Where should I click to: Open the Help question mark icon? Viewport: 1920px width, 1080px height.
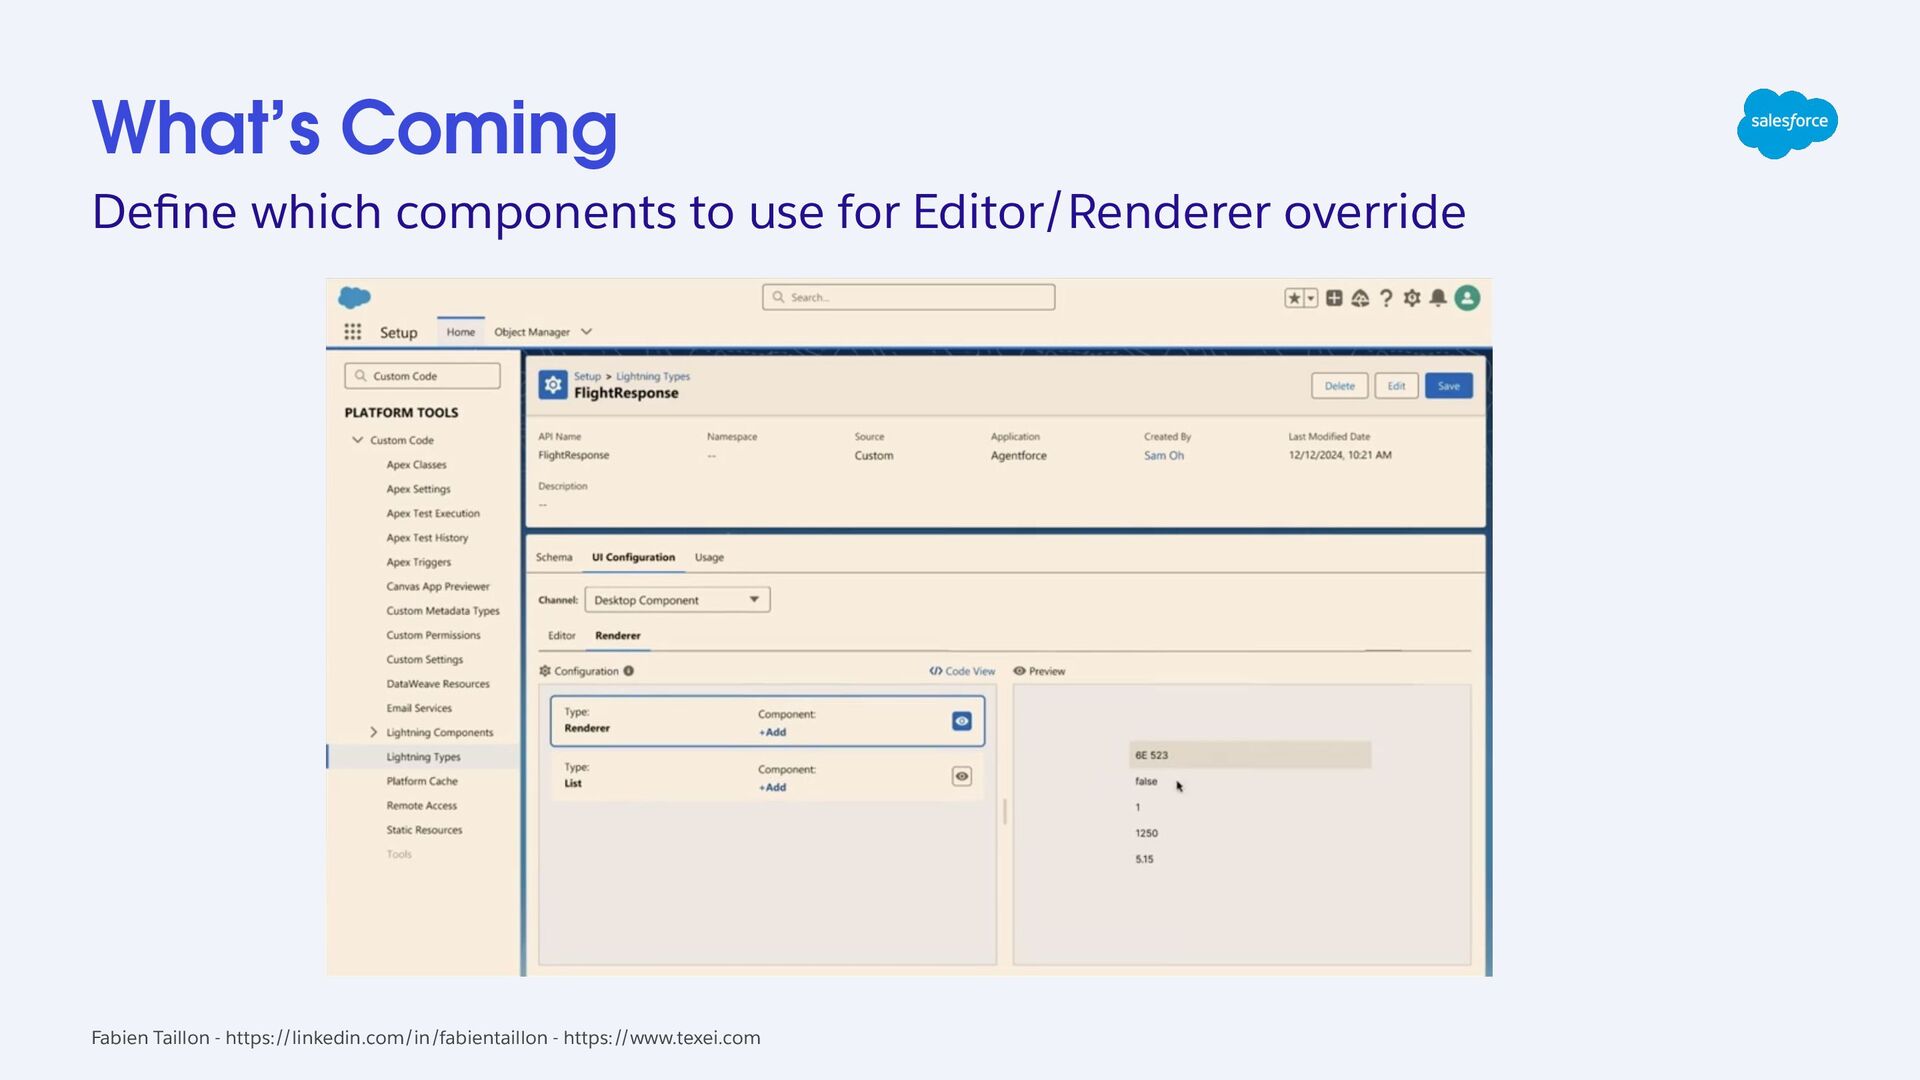(1386, 298)
